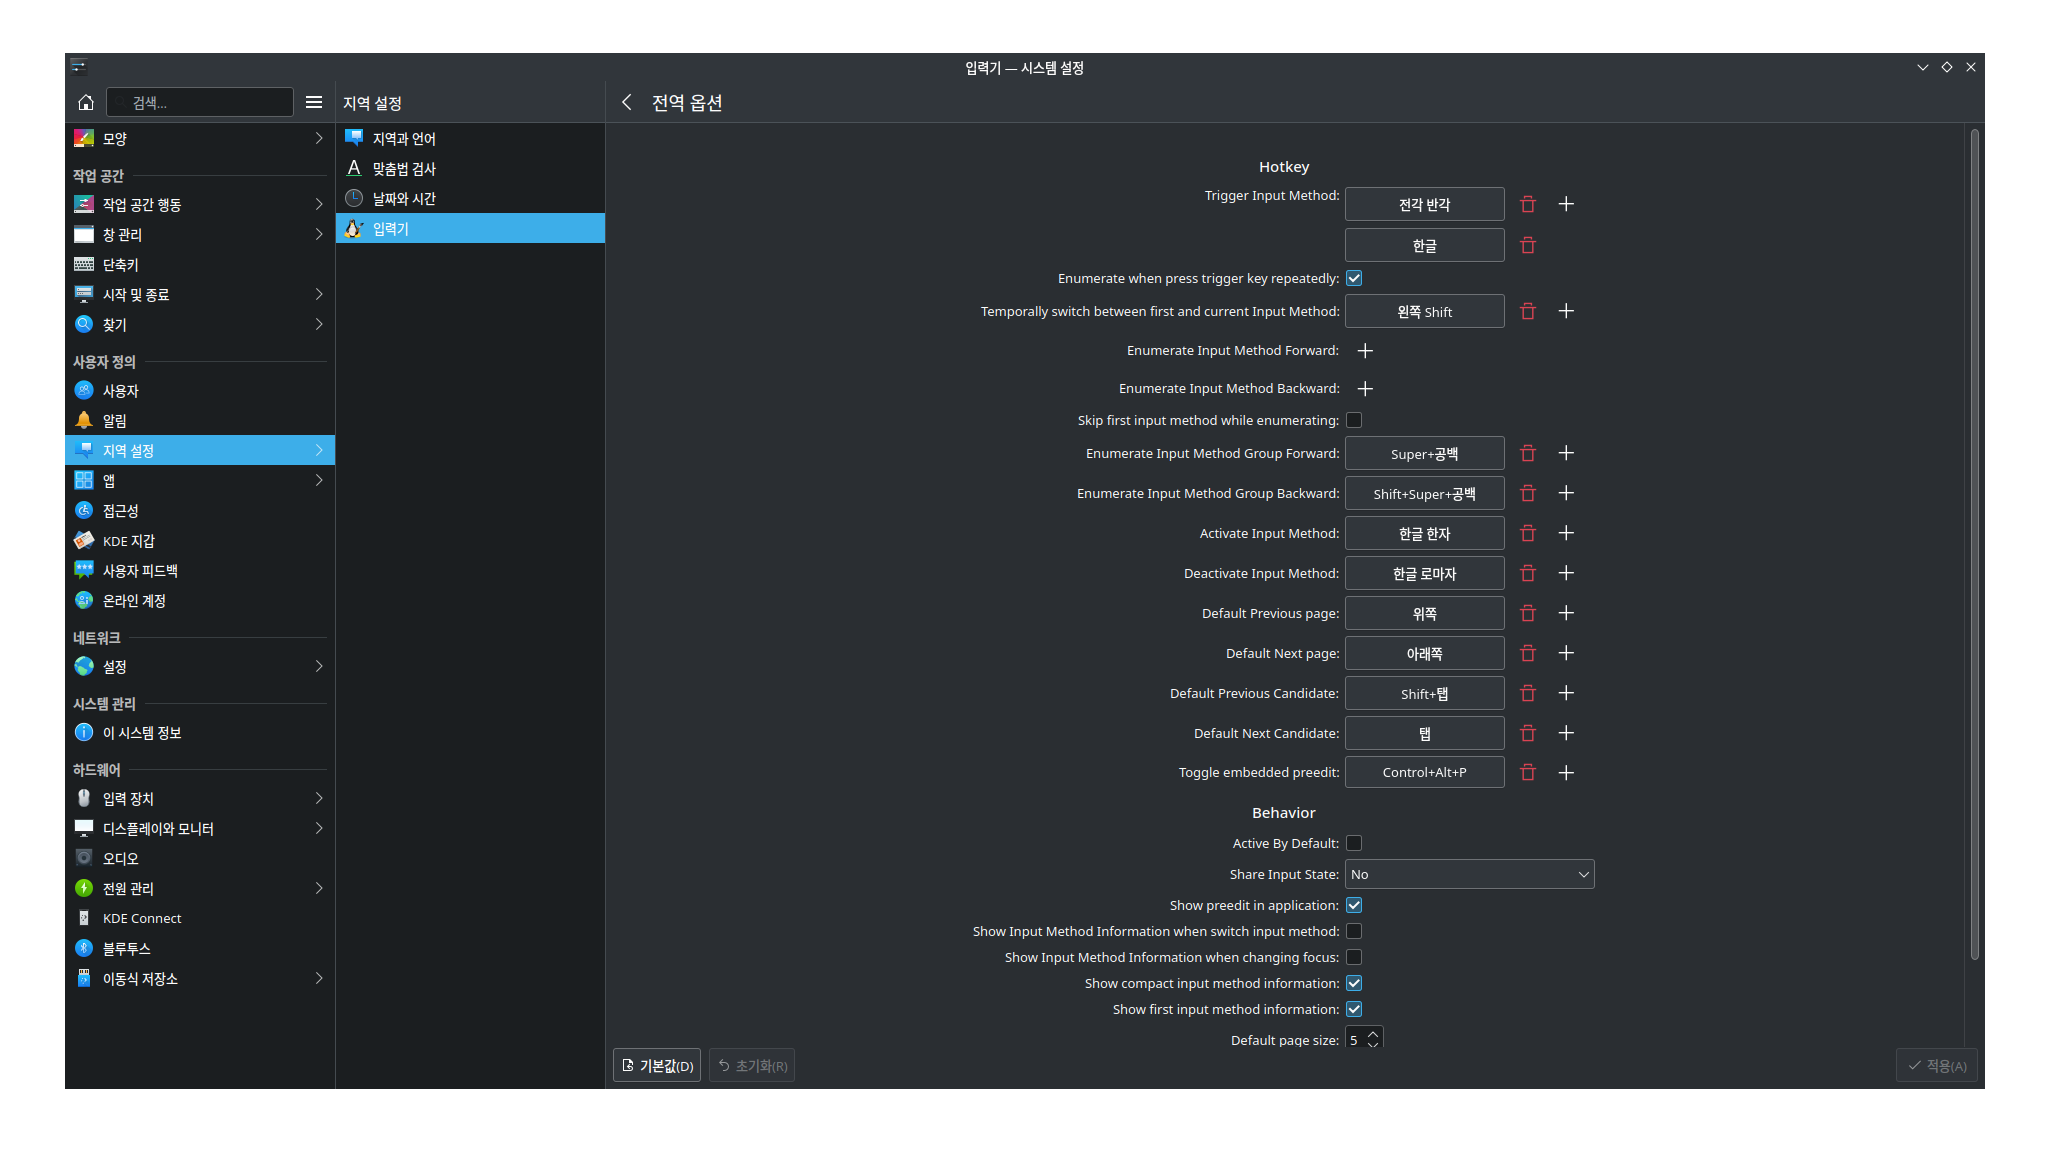2050x1166 pixels.
Task: Delete the 한글 trigger hotkey entry
Action: click(1527, 245)
